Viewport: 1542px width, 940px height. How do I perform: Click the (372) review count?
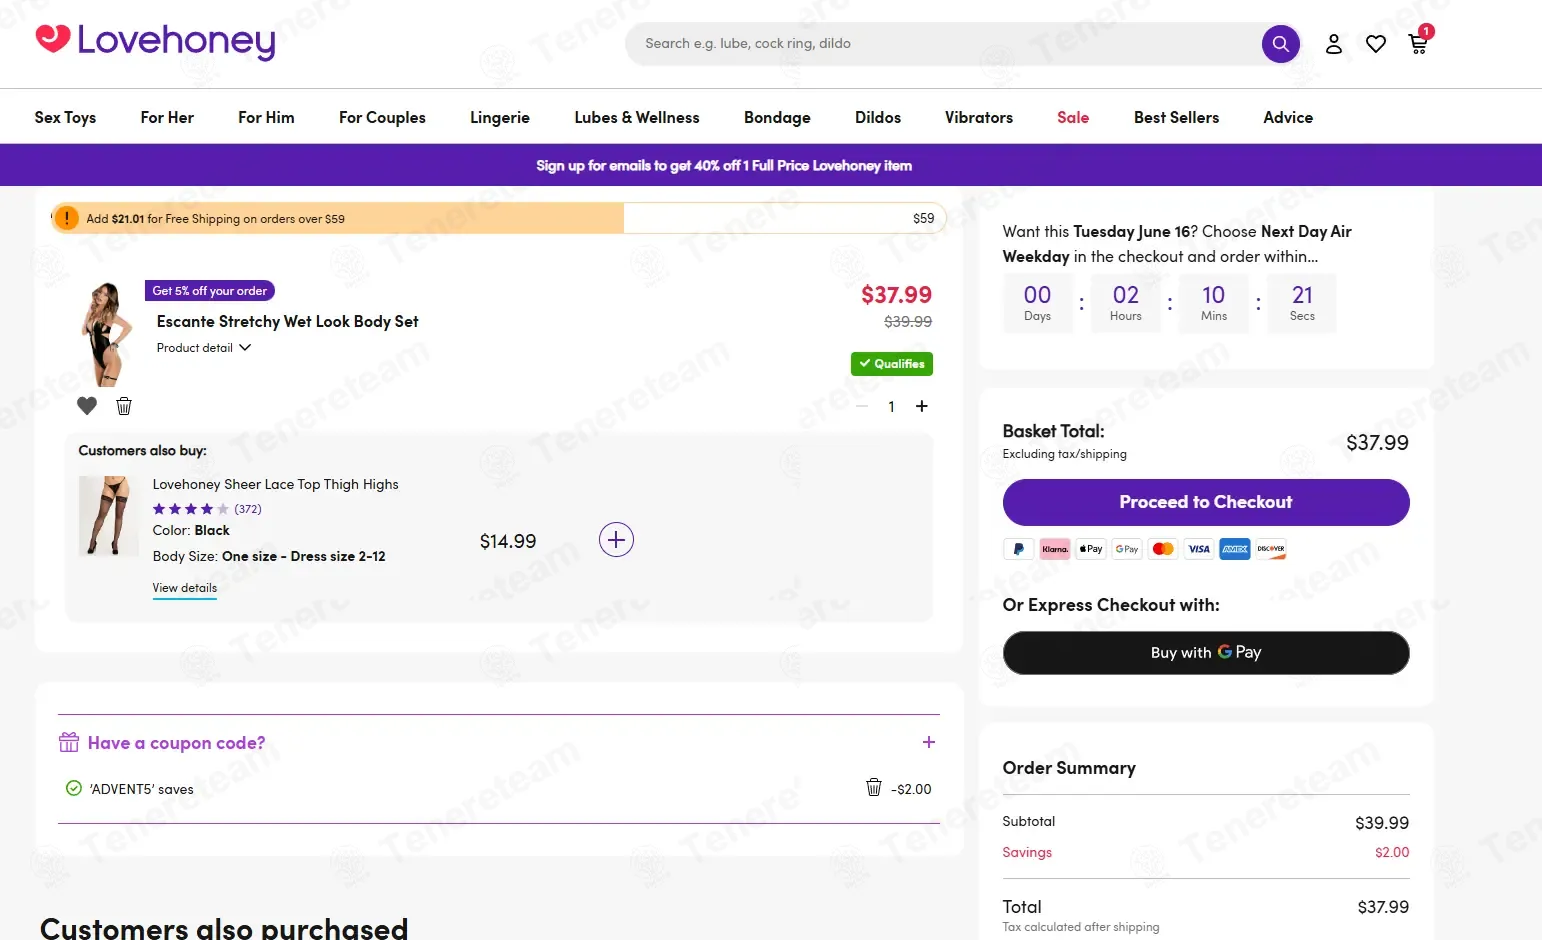point(248,509)
